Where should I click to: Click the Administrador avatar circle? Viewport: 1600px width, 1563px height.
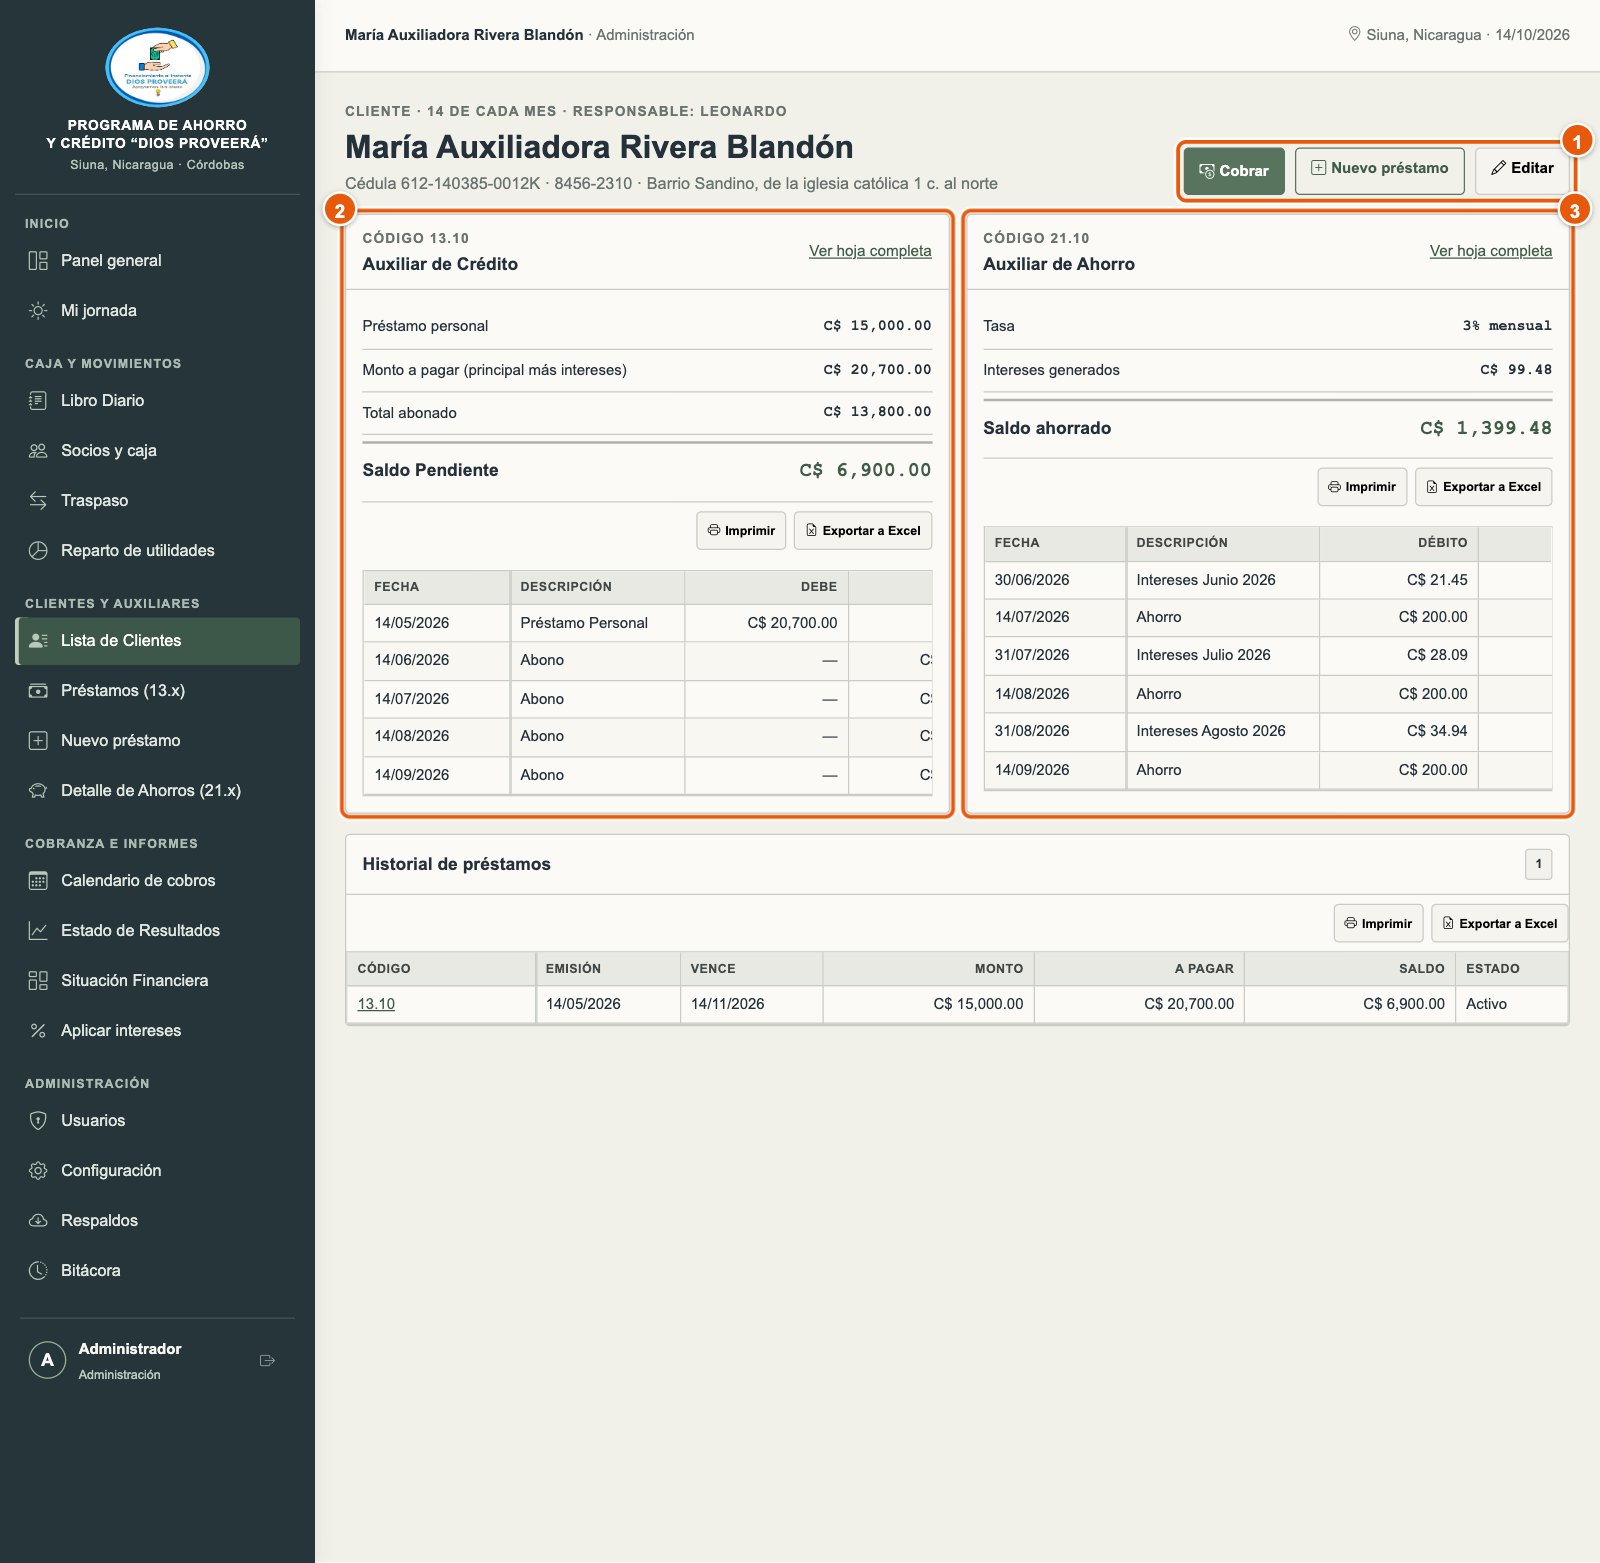point(47,1360)
